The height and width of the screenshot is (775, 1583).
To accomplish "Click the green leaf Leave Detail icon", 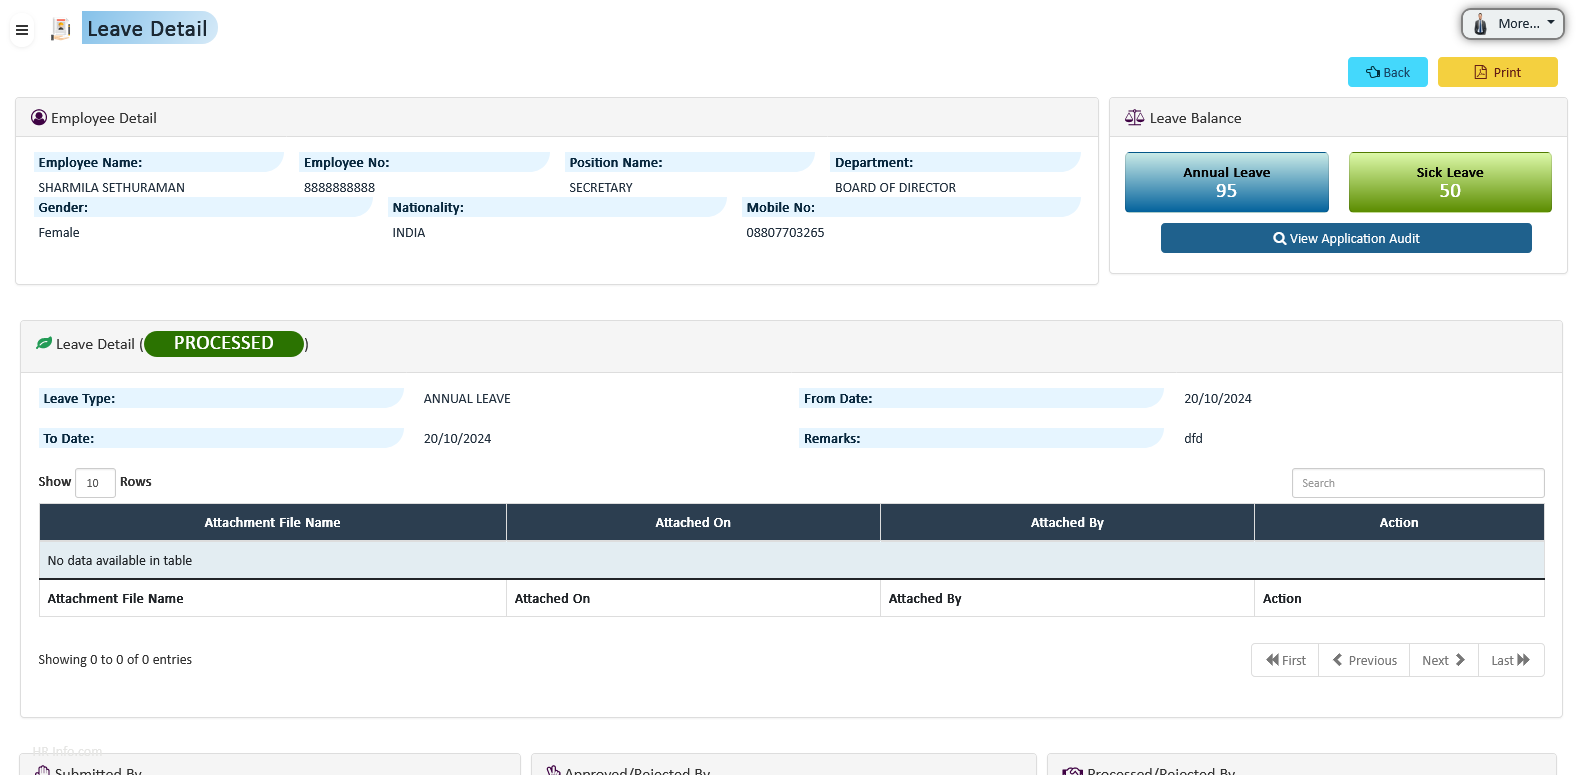I will [44, 343].
